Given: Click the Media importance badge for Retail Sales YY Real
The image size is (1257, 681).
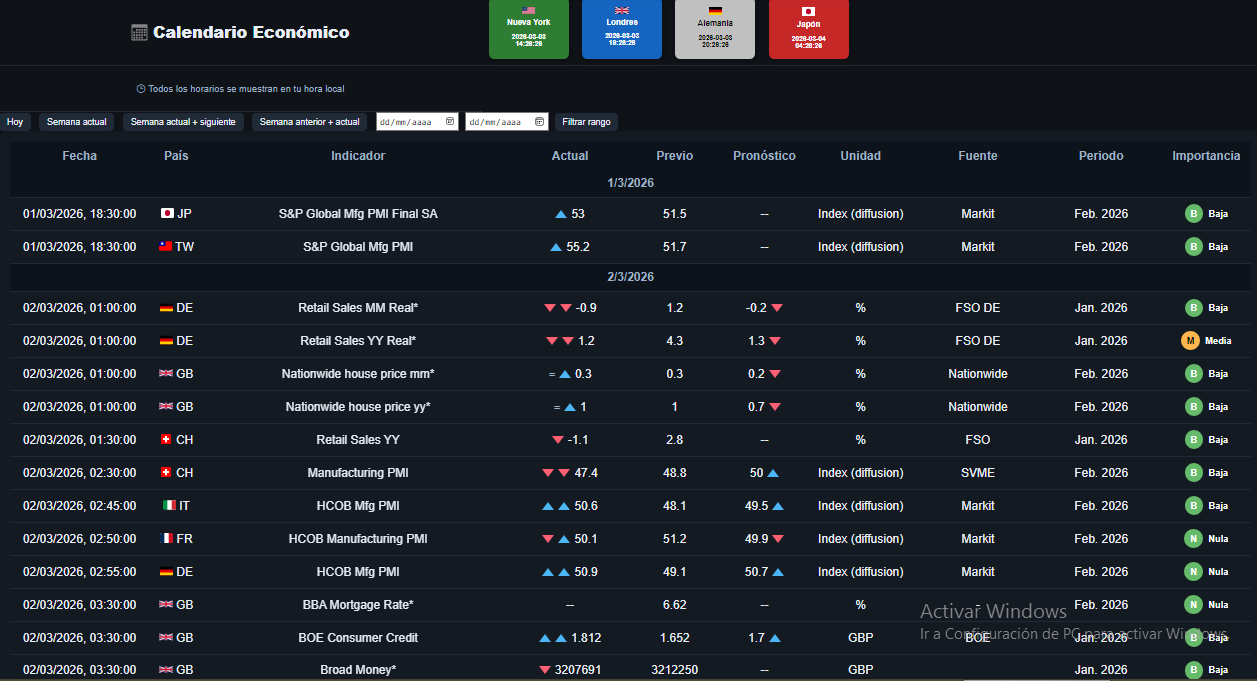Looking at the screenshot, I should tap(1205, 341).
